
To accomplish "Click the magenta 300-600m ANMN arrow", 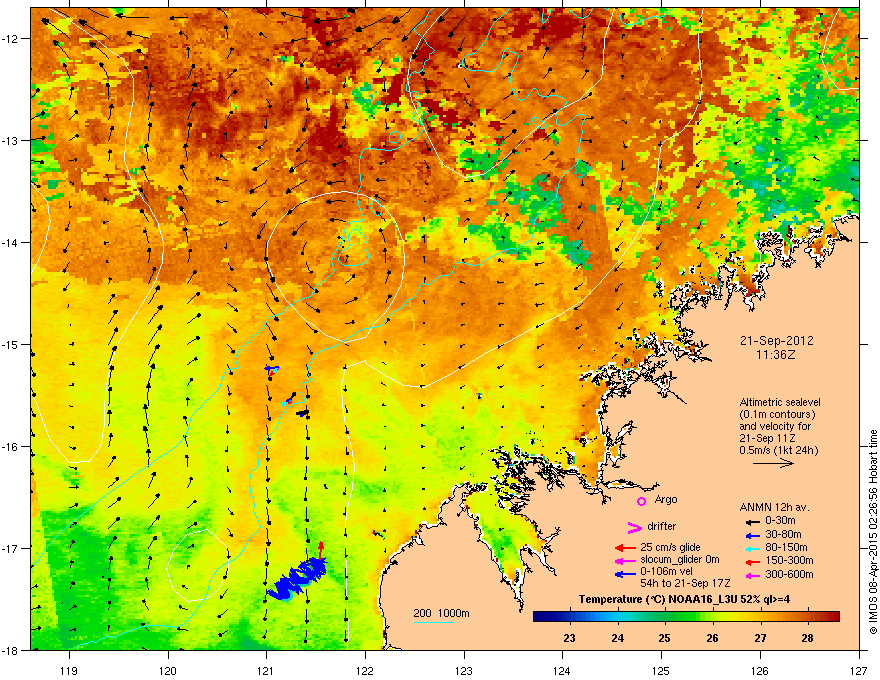I will 752,575.
